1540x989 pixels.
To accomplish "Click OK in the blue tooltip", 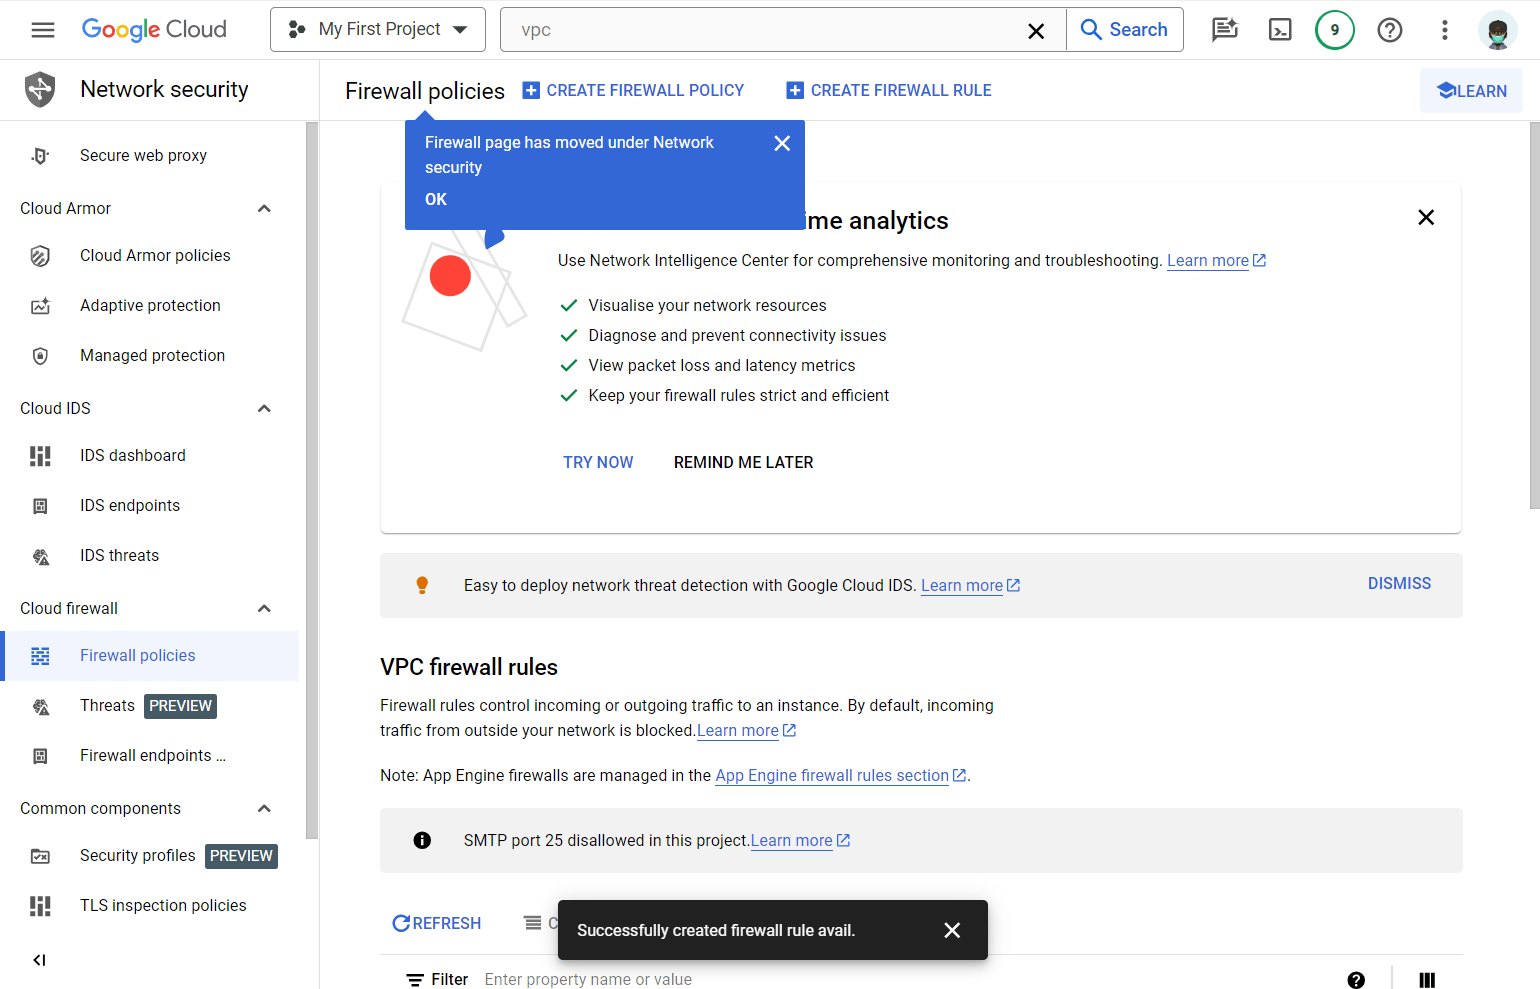I will click(436, 199).
